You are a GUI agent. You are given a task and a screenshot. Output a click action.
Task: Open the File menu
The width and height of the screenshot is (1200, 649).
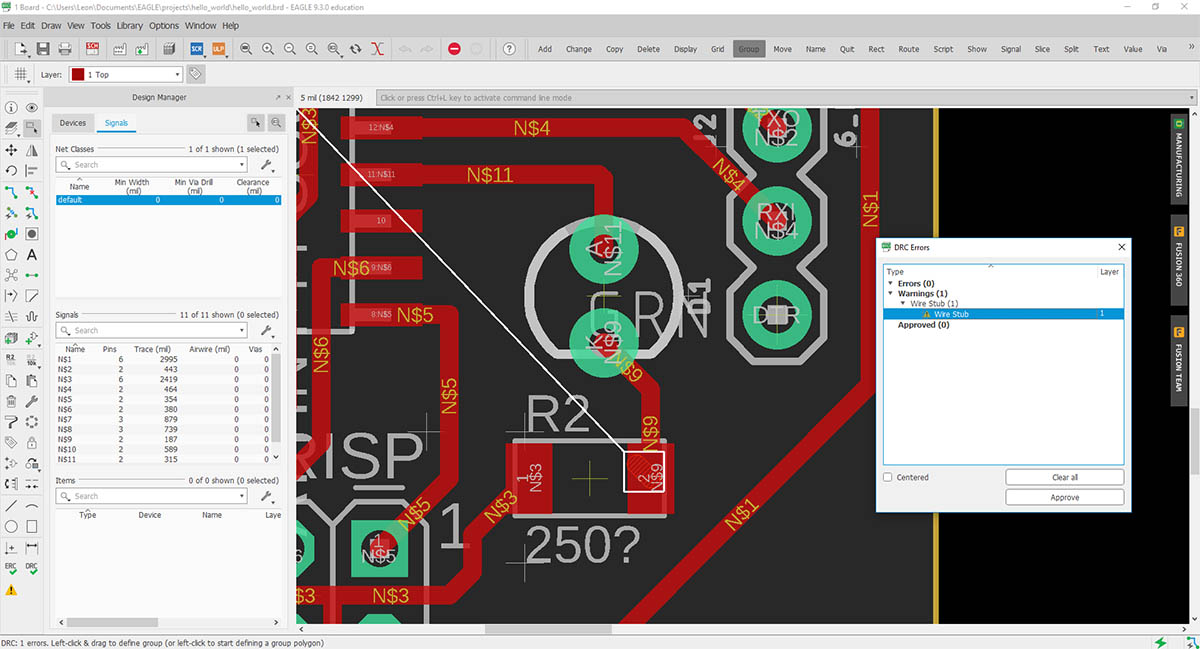click(x=8, y=25)
